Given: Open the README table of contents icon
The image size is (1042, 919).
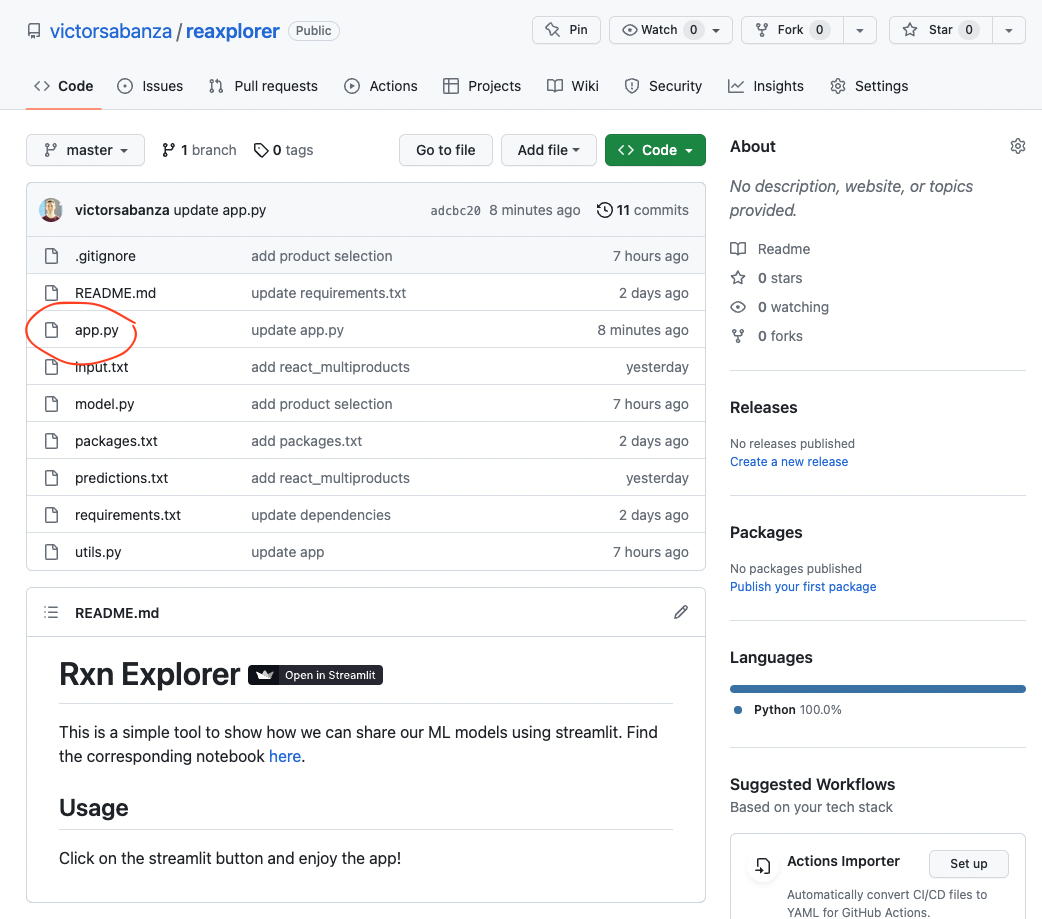Looking at the screenshot, I should (x=51, y=612).
